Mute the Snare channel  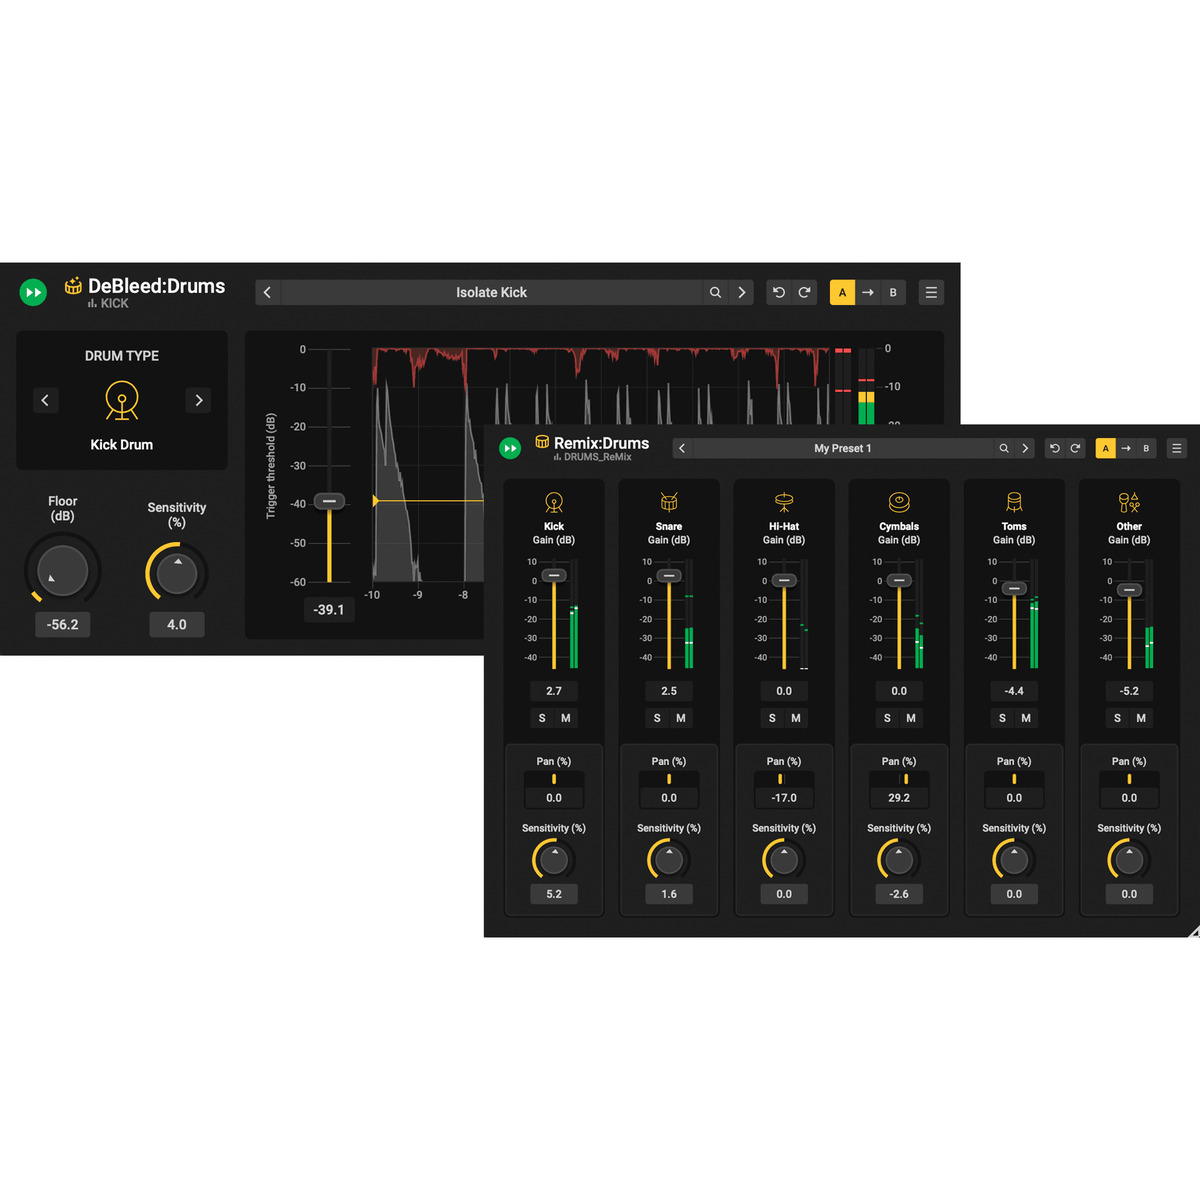[x=681, y=718]
